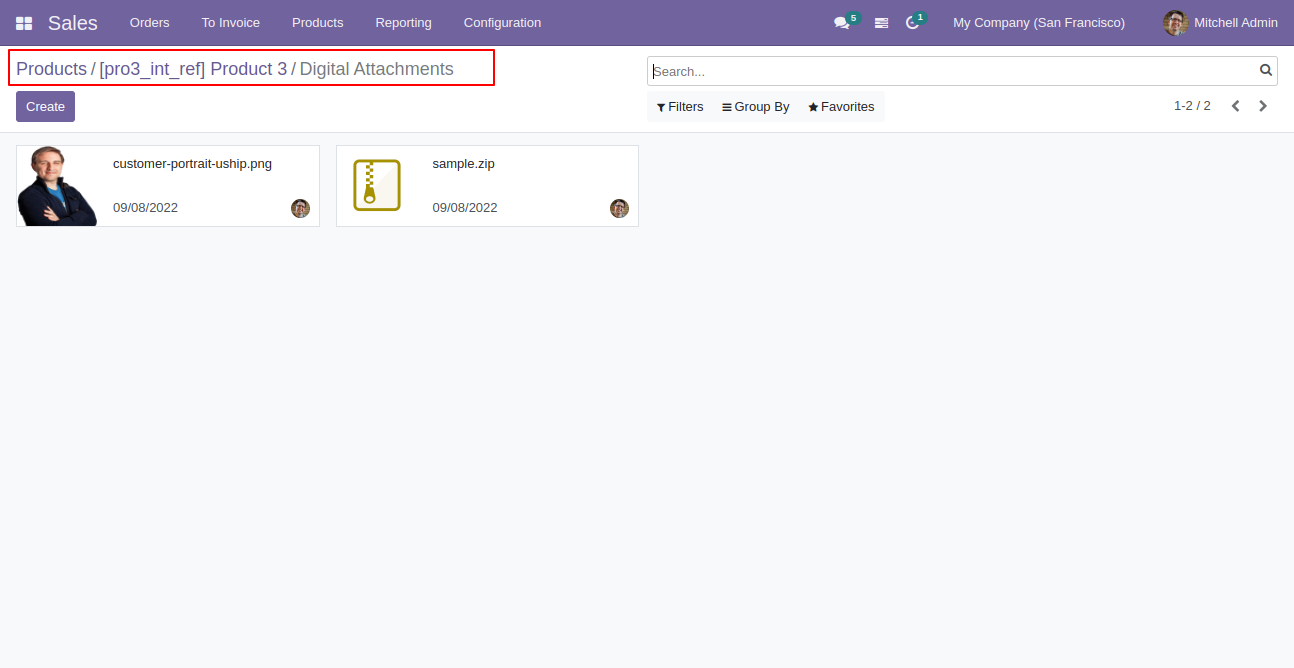This screenshot has width=1294, height=668.
Task: Click the user avatar on sample.zip card
Action: 619,208
